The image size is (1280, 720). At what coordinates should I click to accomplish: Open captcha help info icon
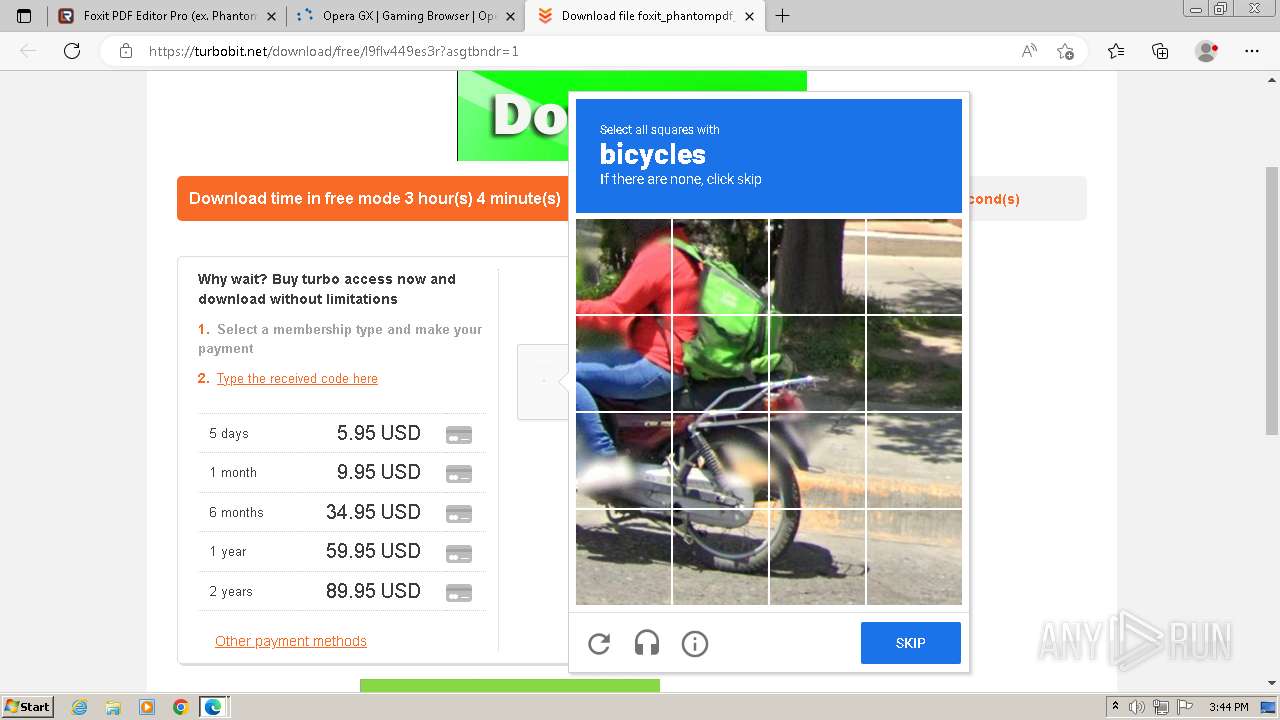(695, 643)
